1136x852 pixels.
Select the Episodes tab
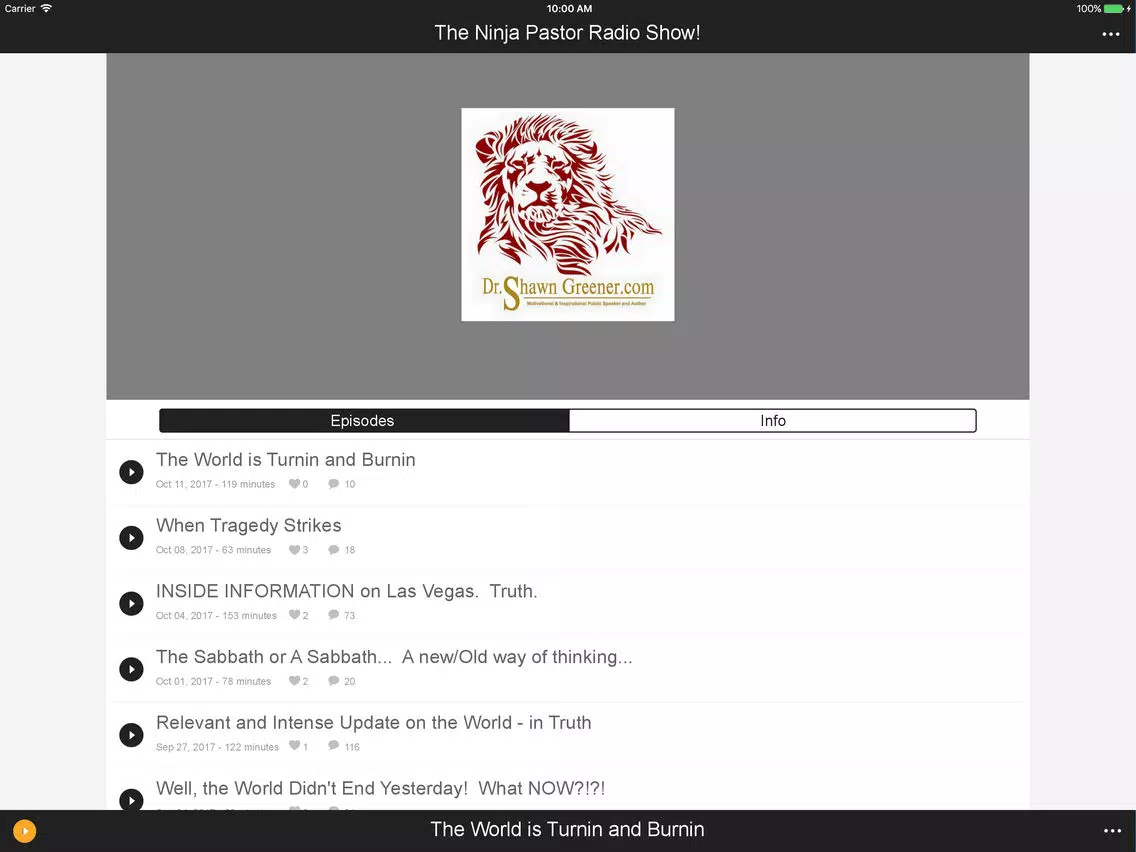click(364, 421)
